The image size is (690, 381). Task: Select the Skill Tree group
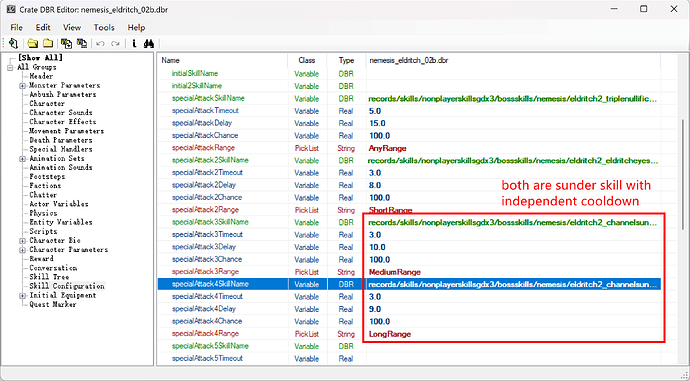tap(49, 277)
